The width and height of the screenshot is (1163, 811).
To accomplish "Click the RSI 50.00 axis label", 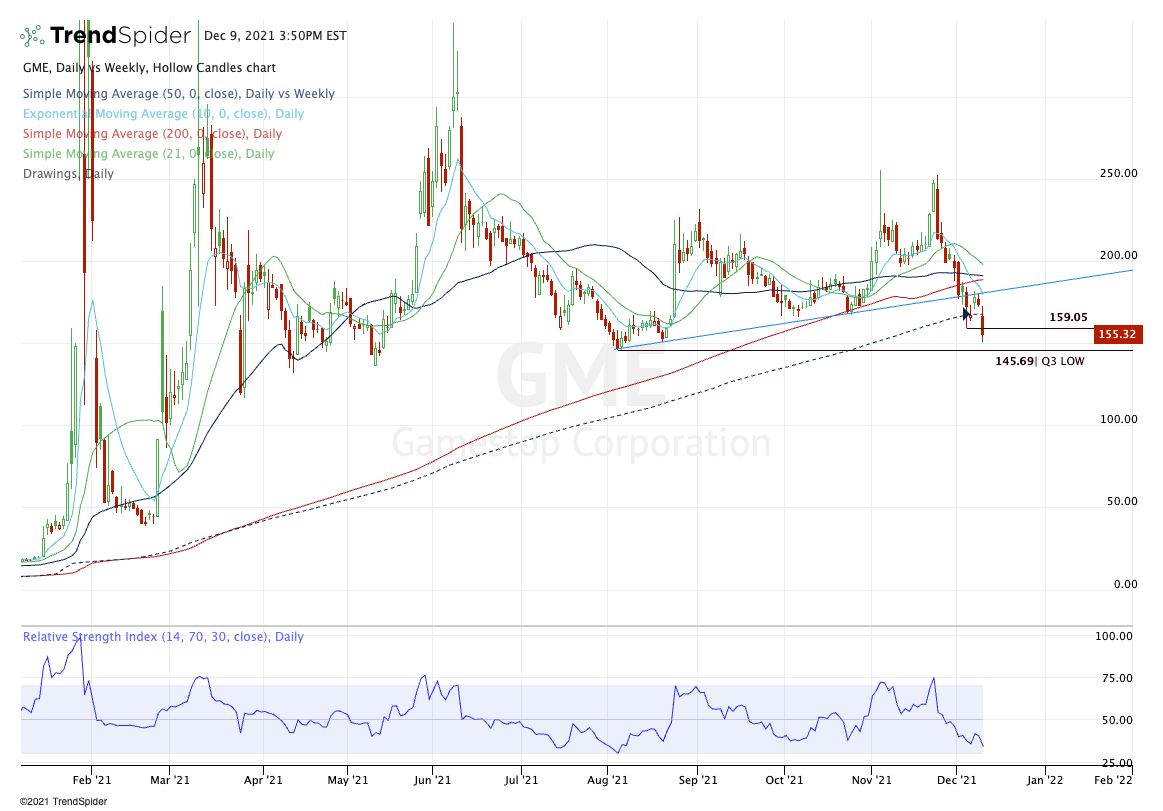I will [1118, 720].
